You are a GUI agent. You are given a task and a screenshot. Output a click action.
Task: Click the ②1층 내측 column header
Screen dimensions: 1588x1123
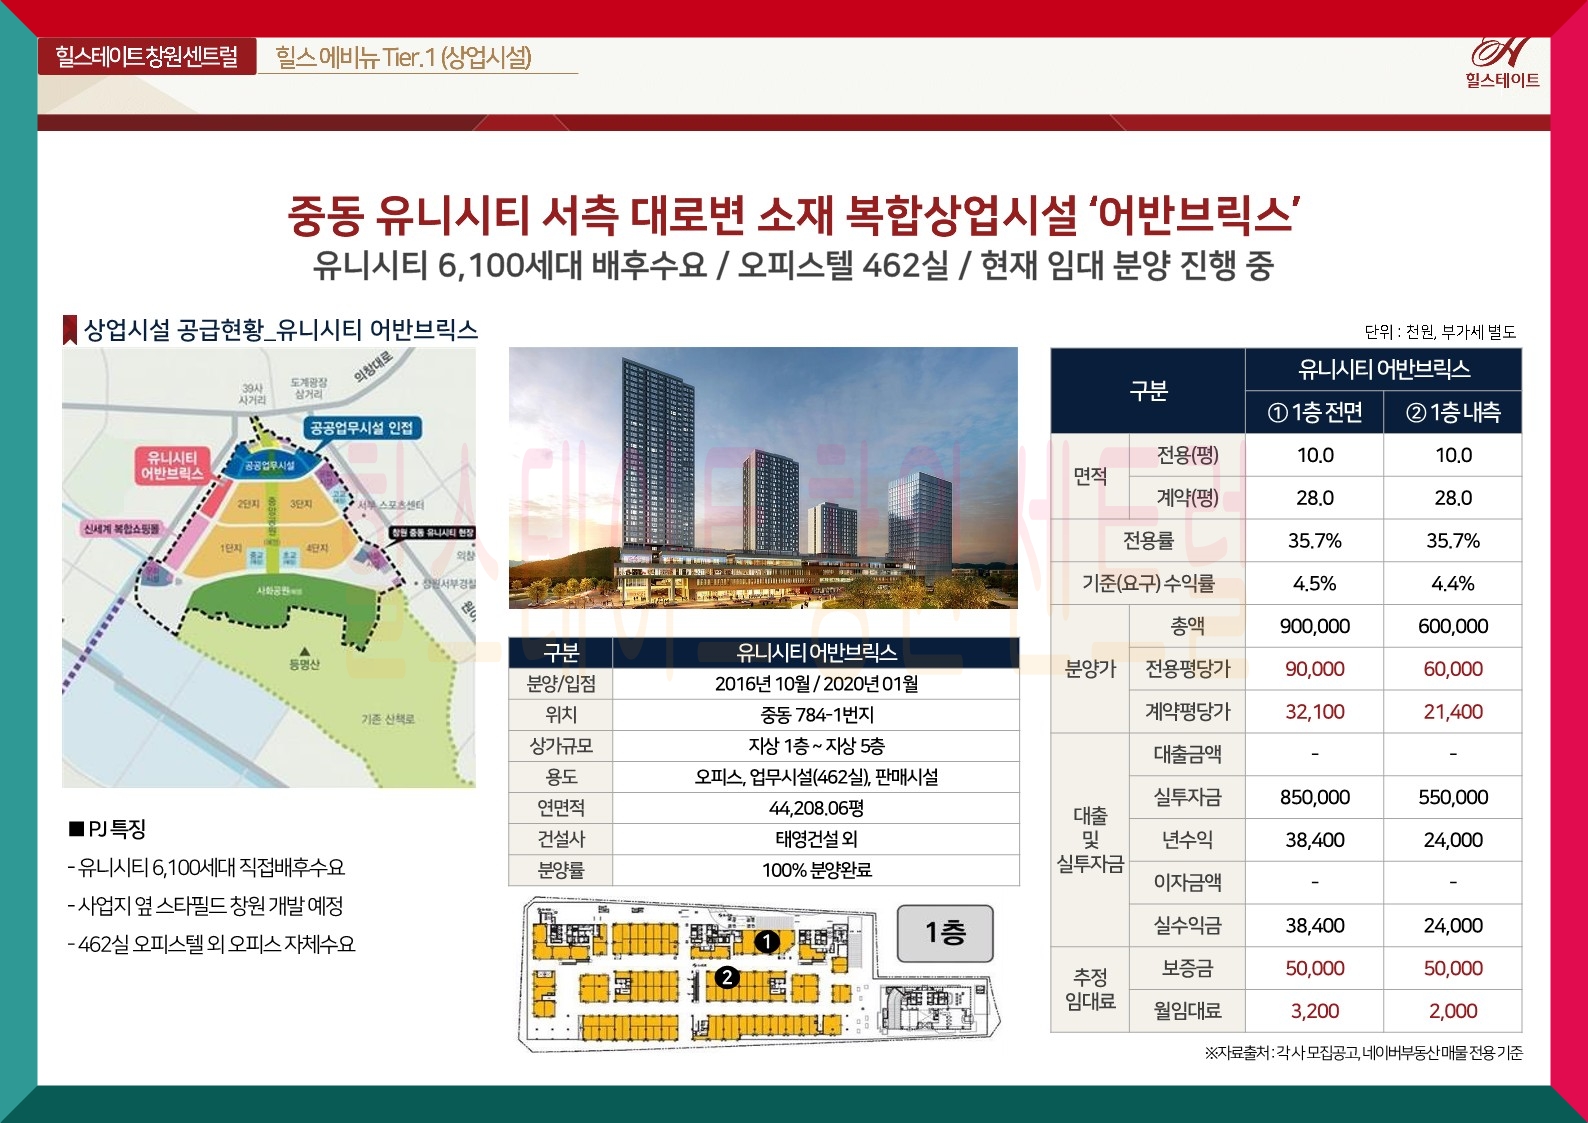click(x=1453, y=412)
